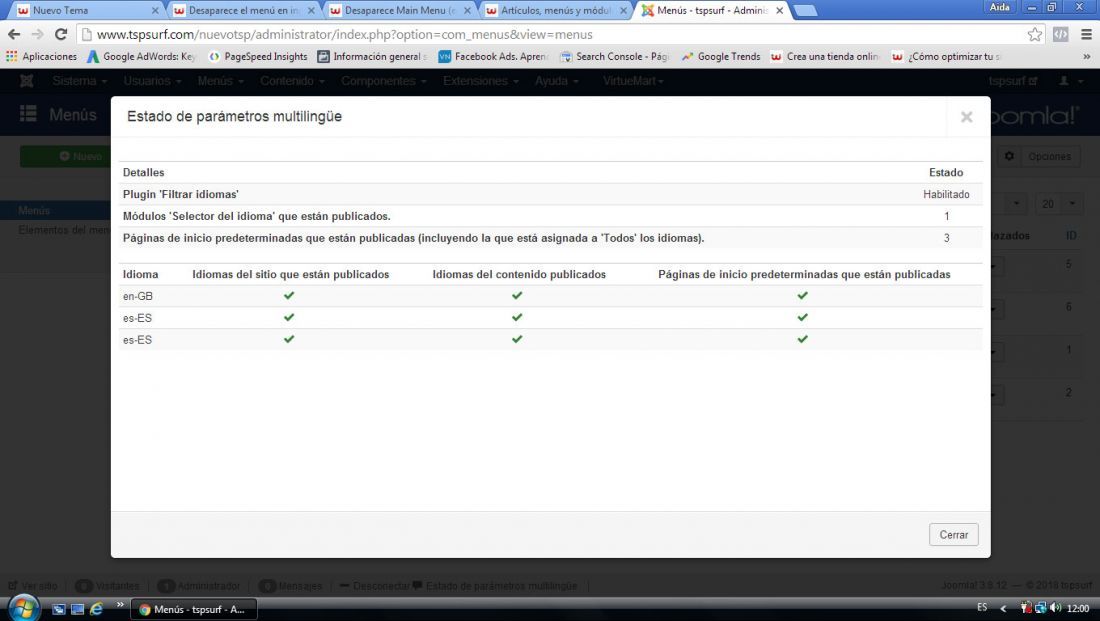
Task: Open Google Trends bookmark
Action: [x=721, y=56]
